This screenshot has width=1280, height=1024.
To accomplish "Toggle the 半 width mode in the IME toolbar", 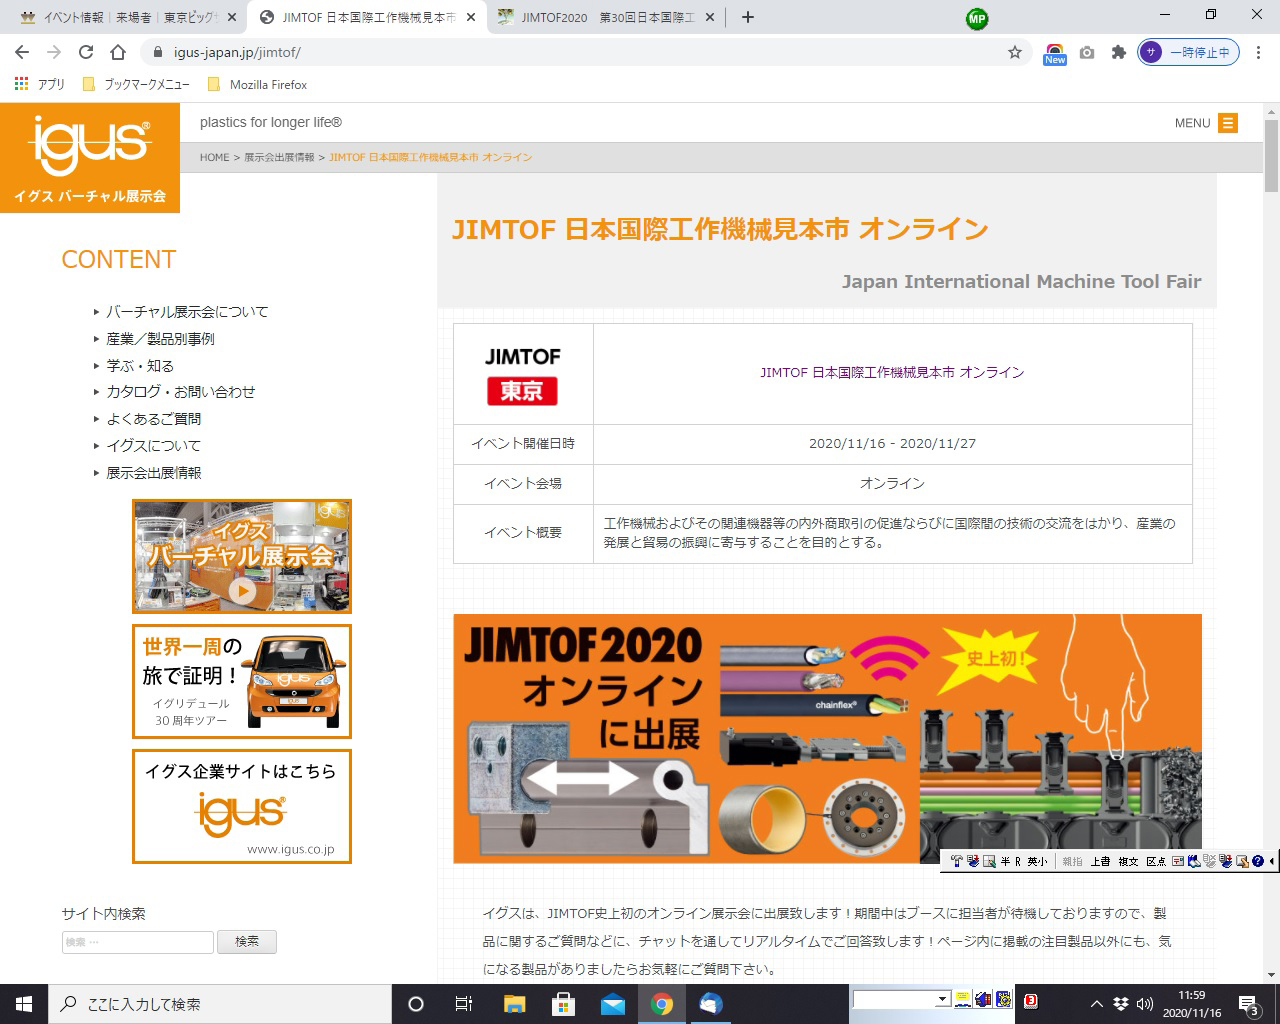I will [x=1005, y=861].
